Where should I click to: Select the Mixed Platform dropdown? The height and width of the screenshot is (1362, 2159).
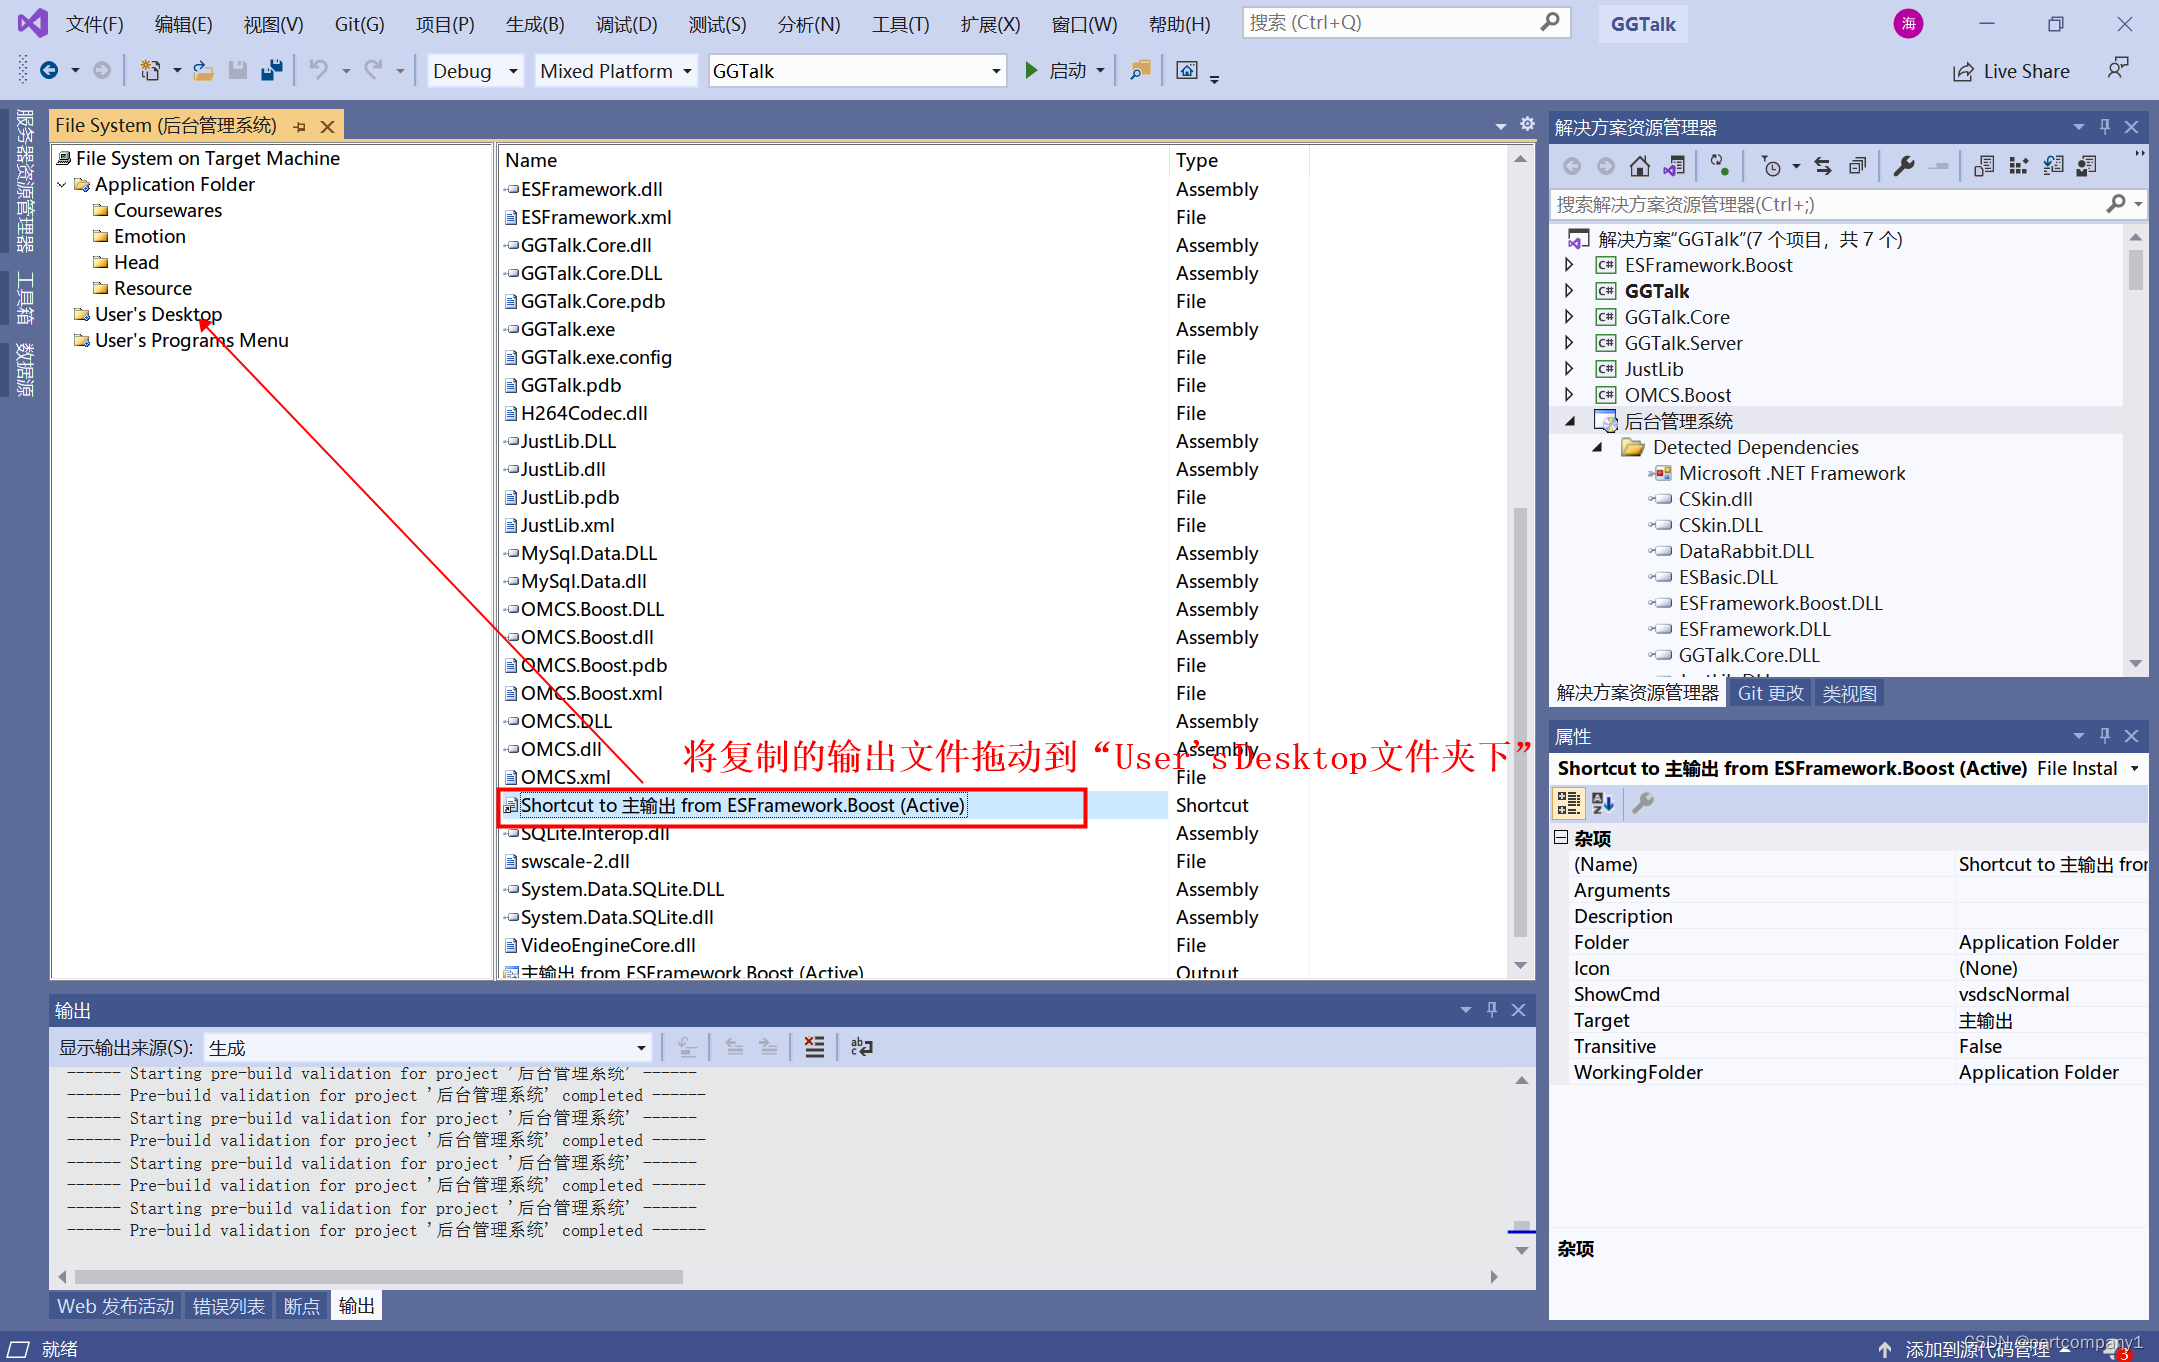(615, 72)
